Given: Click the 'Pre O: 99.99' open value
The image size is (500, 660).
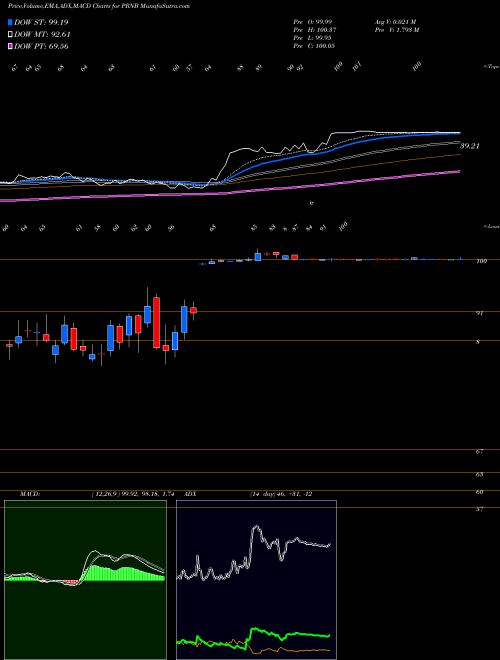Looking at the screenshot, I should tap(313, 21).
